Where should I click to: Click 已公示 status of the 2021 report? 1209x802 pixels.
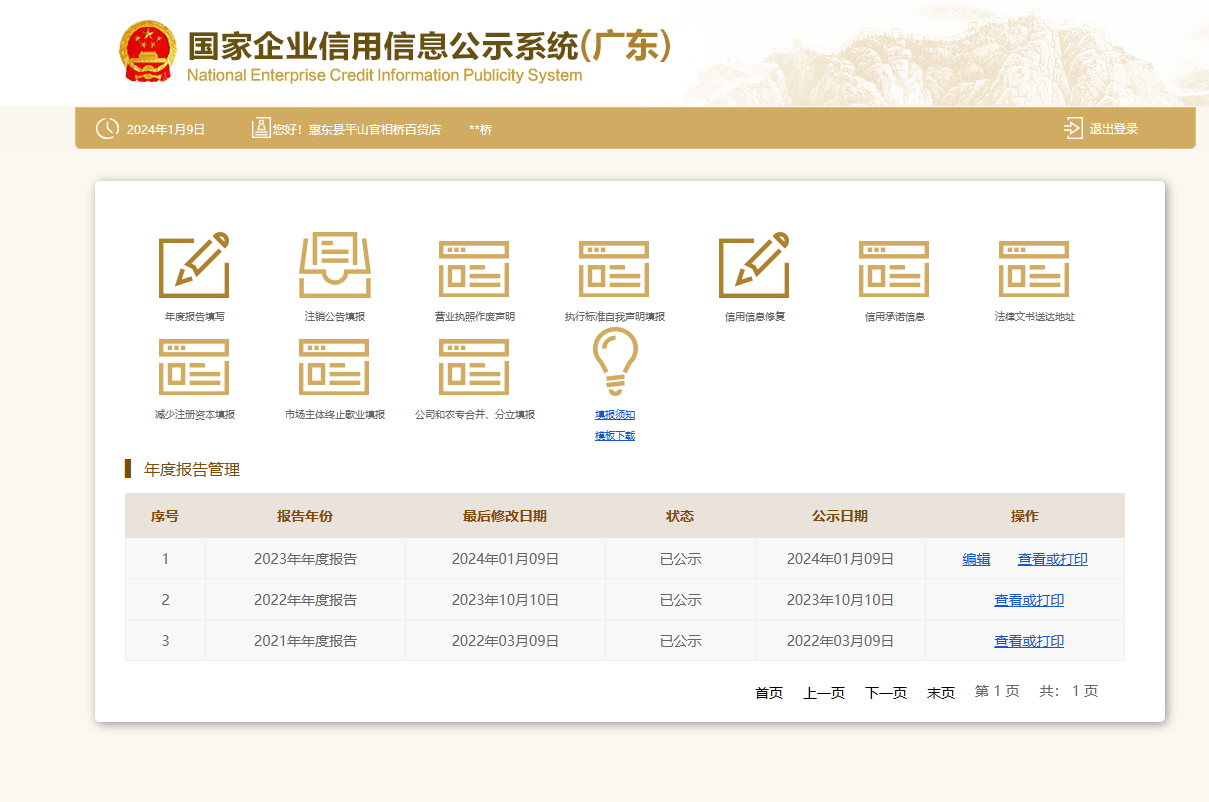(680, 641)
